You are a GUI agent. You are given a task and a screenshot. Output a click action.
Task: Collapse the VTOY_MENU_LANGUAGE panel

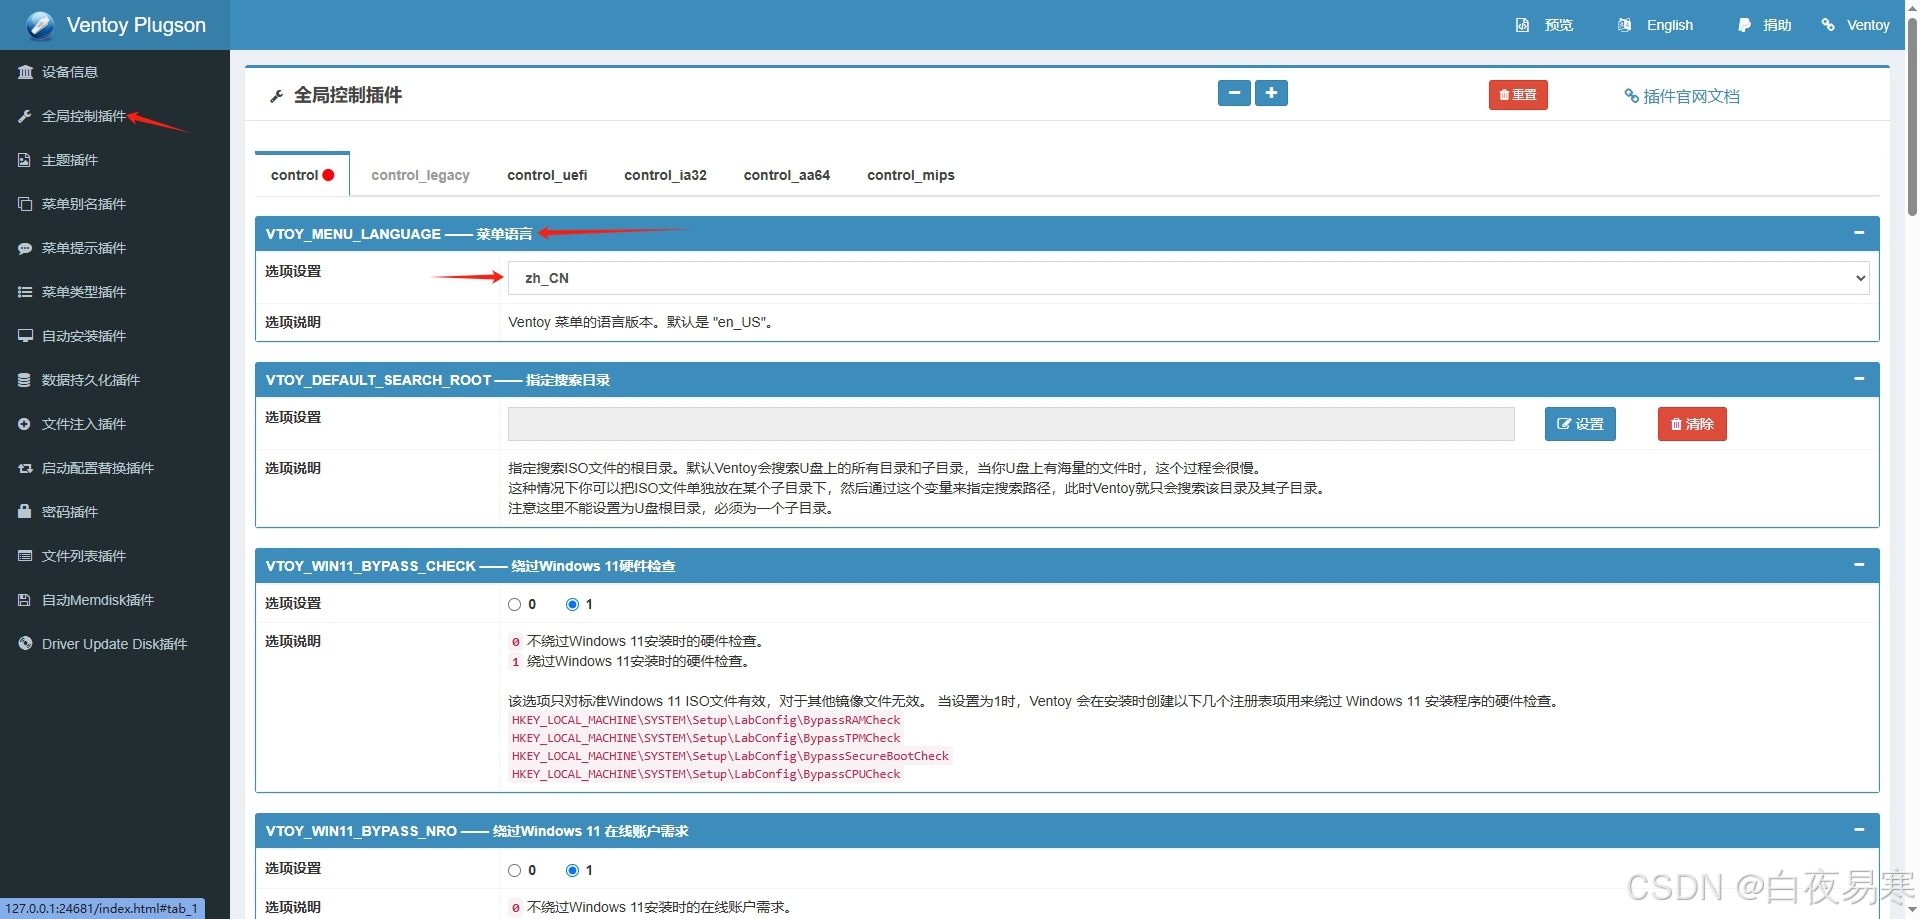(1859, 233)
